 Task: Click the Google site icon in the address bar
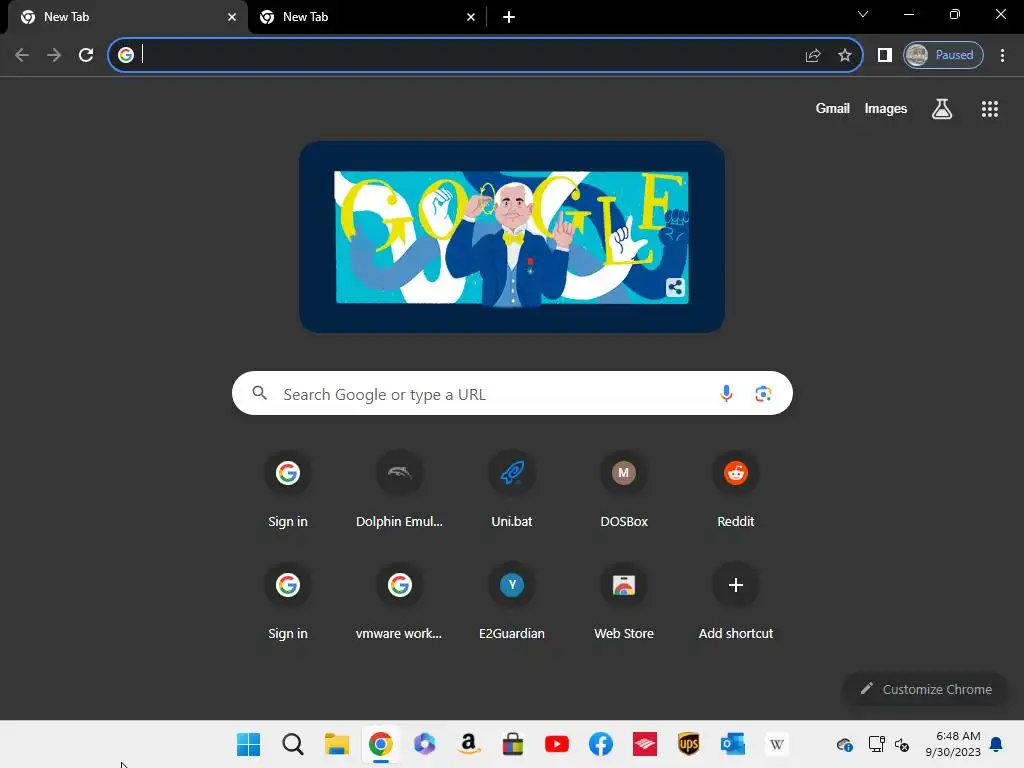125,55
